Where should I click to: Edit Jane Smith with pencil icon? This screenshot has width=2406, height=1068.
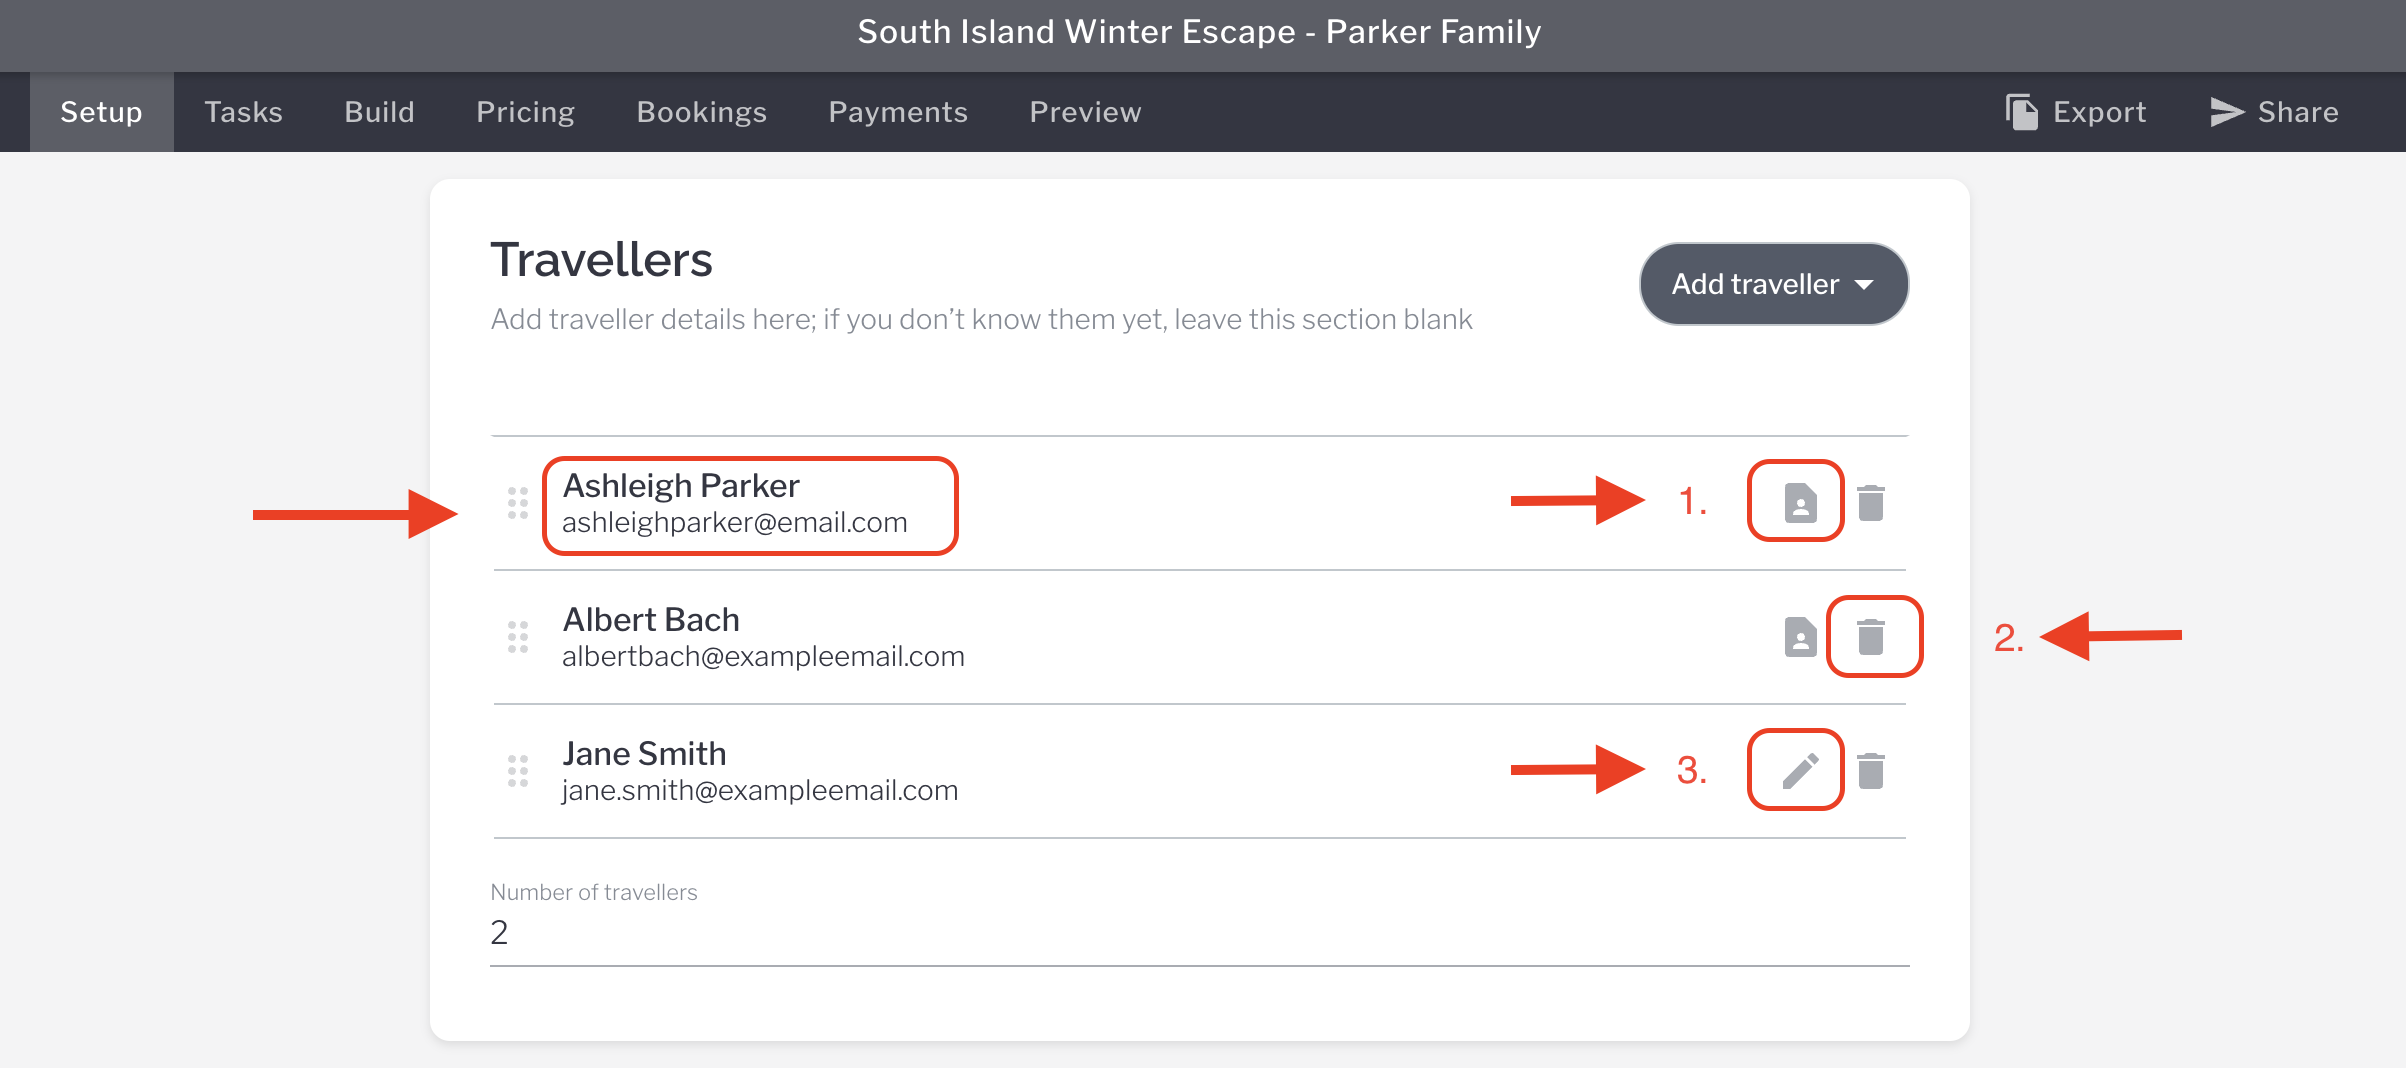pyautogui.click(x=1799, y=770)
